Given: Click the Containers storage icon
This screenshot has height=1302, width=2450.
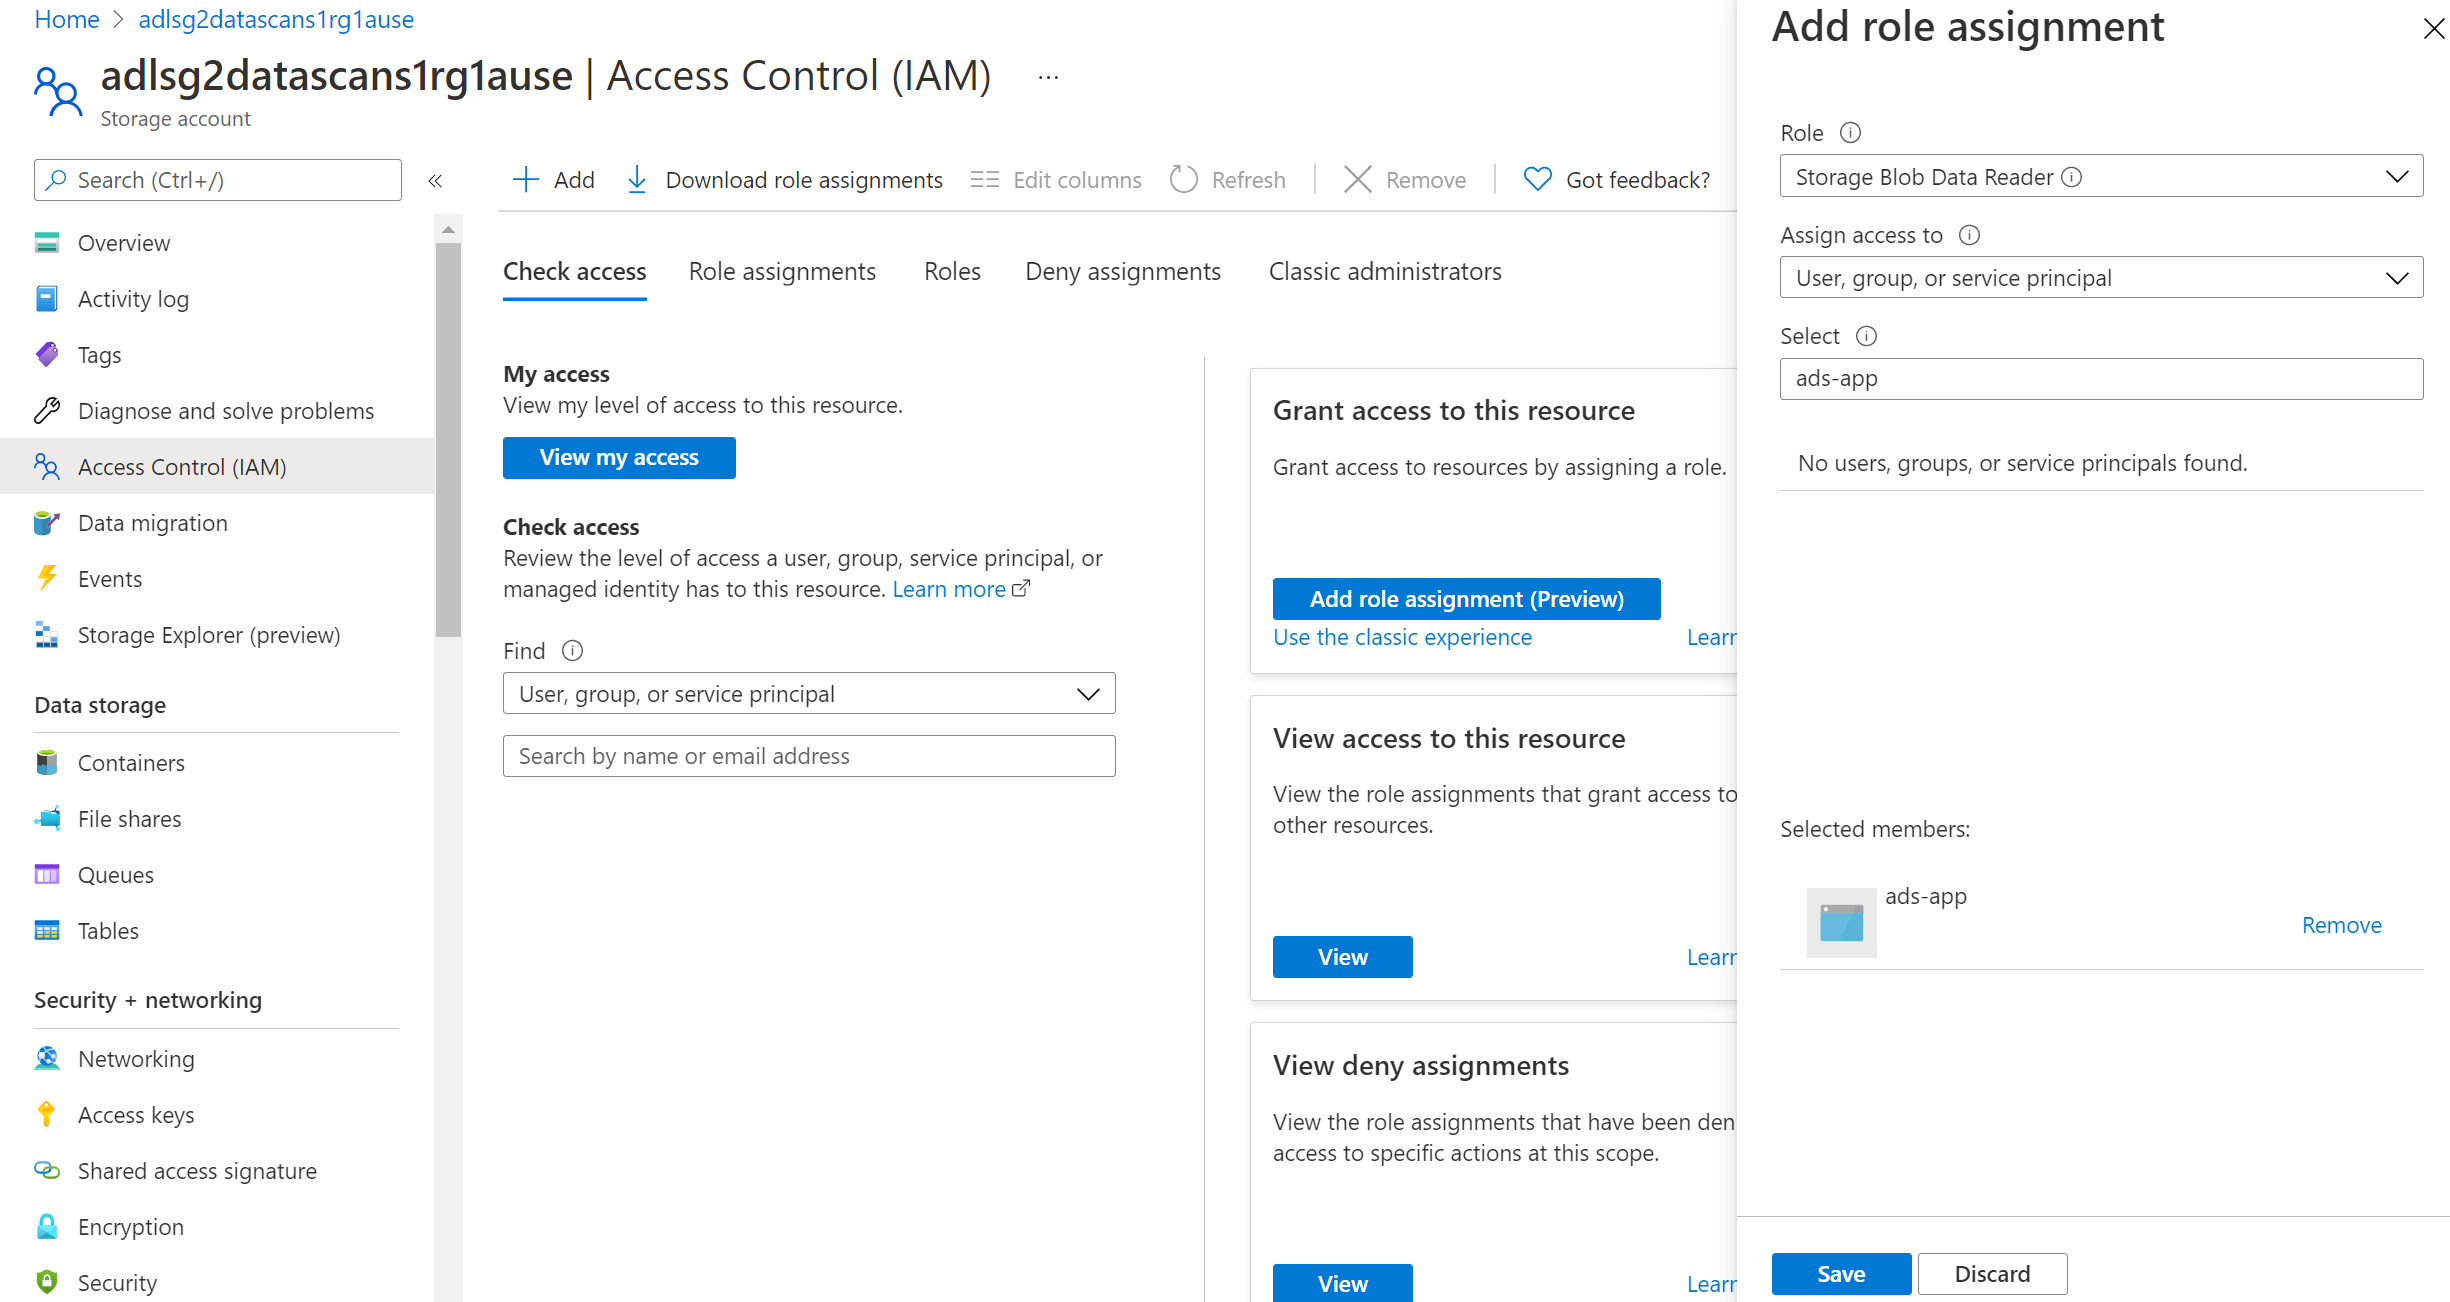Looking at the screenshot, I should 45,761.
